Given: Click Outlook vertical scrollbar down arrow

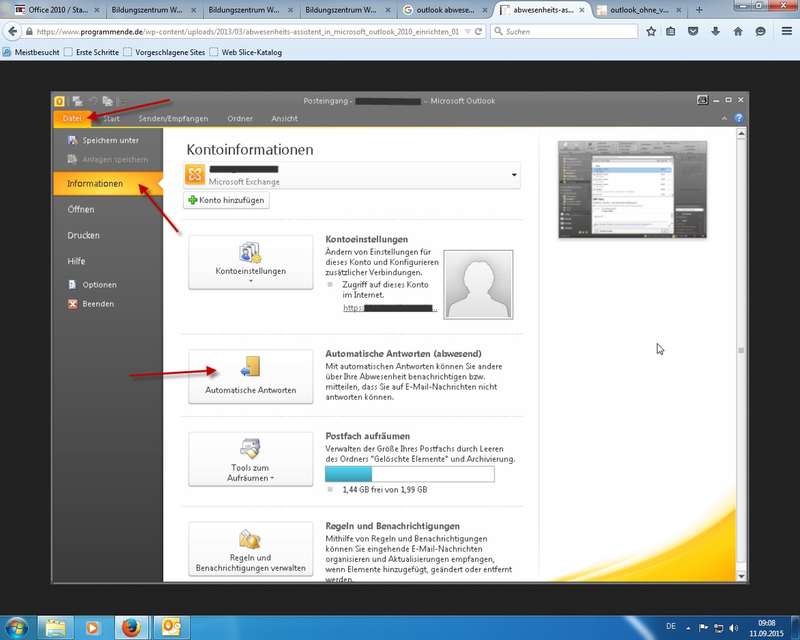Looking at the screenshot, I should [741, 576].
